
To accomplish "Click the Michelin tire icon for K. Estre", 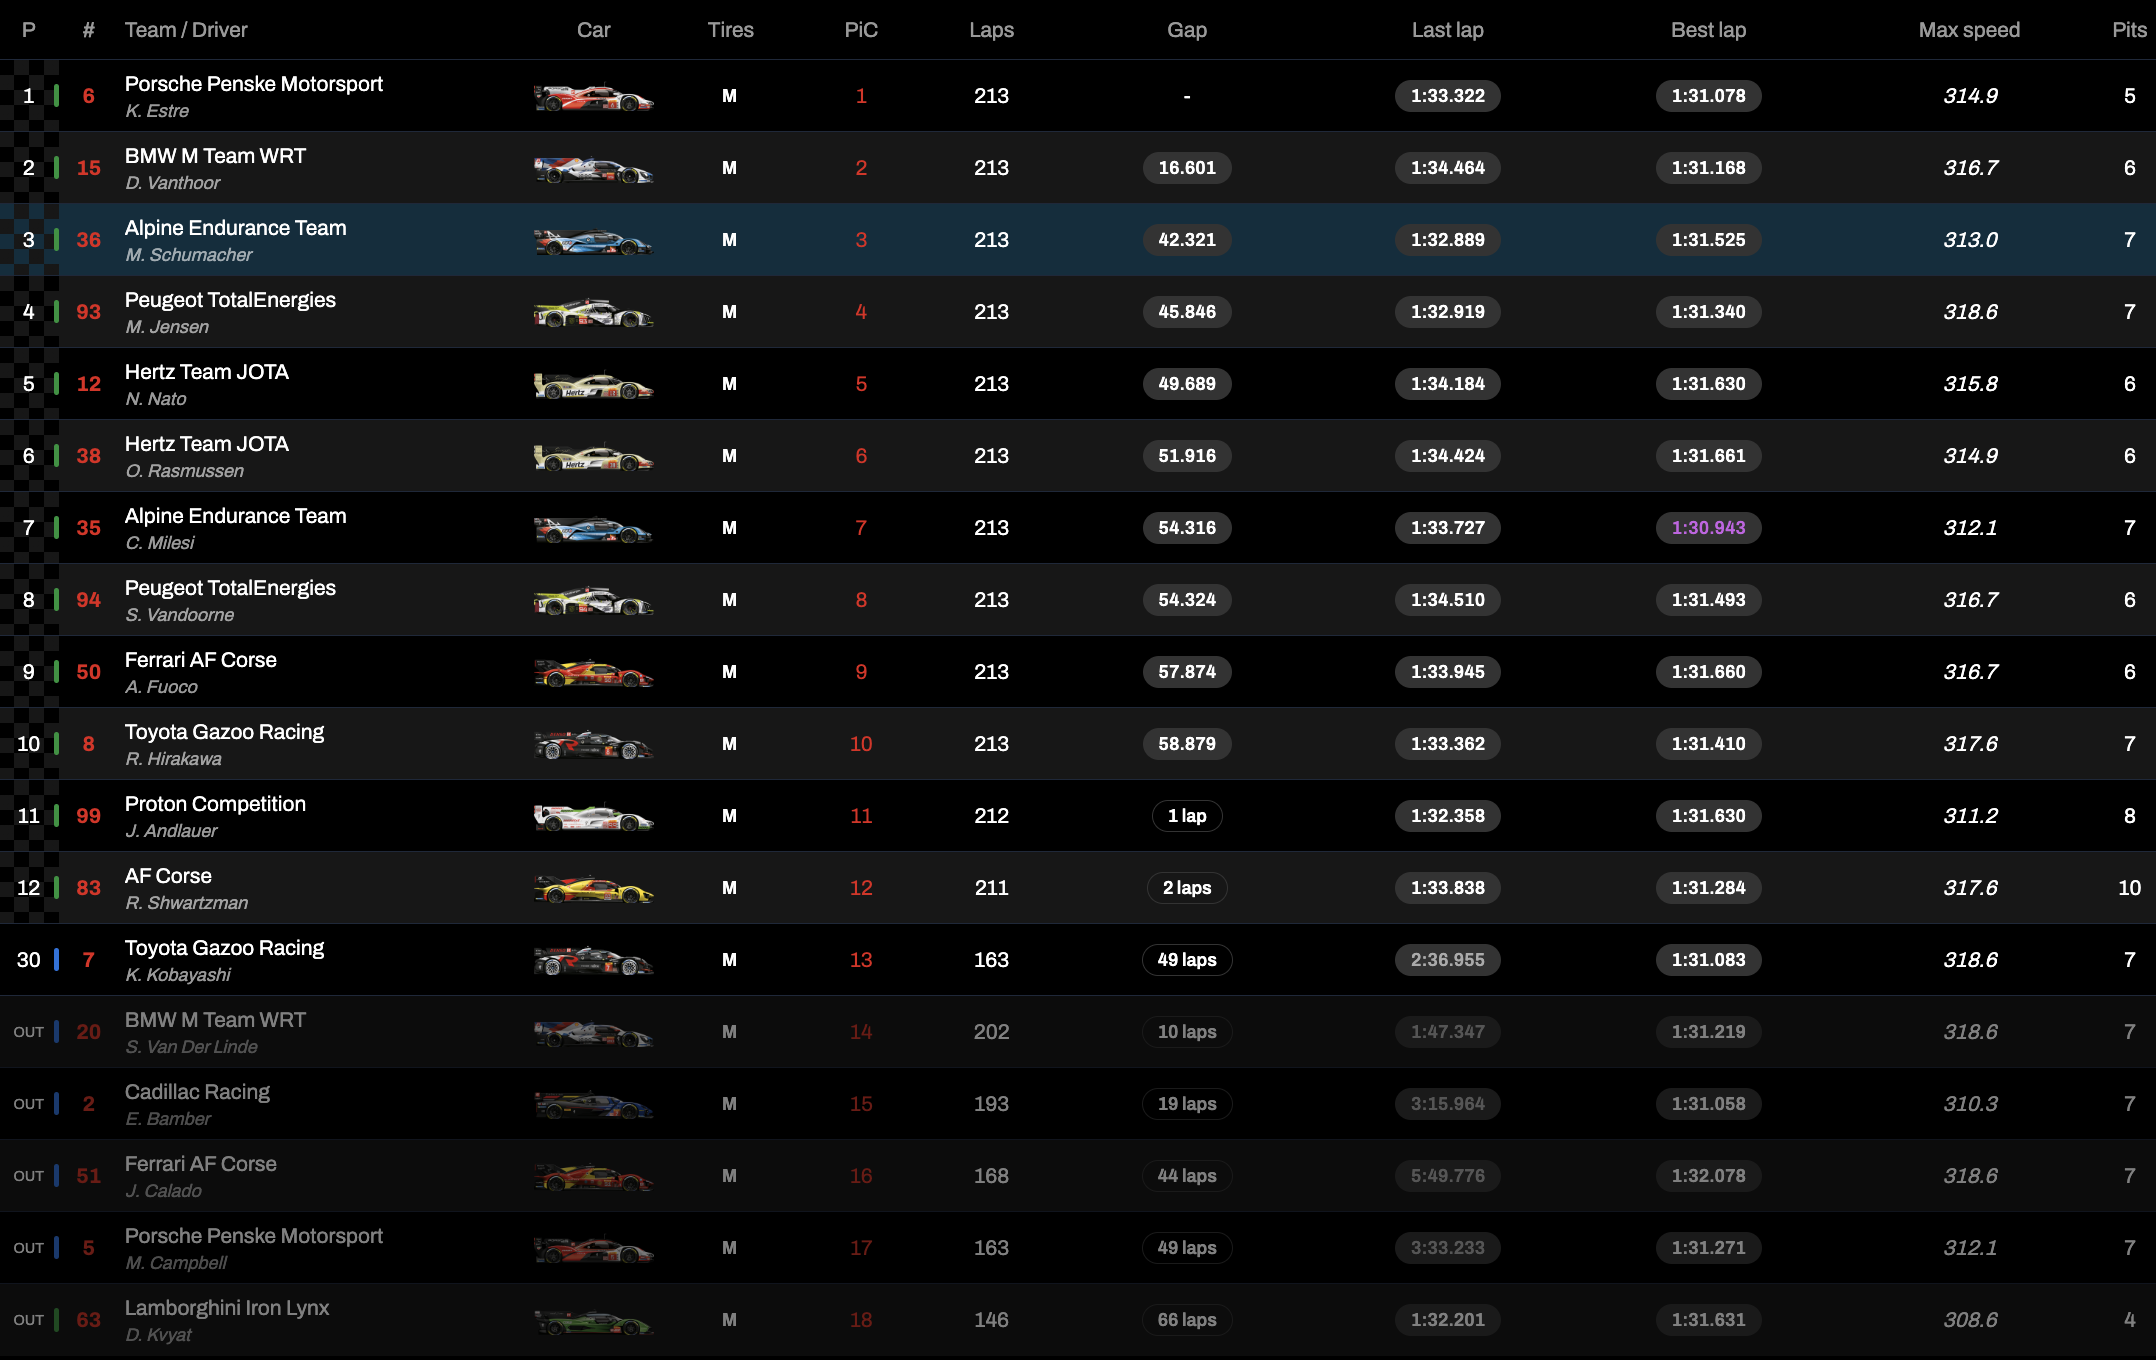I will (x=730, y=96).
